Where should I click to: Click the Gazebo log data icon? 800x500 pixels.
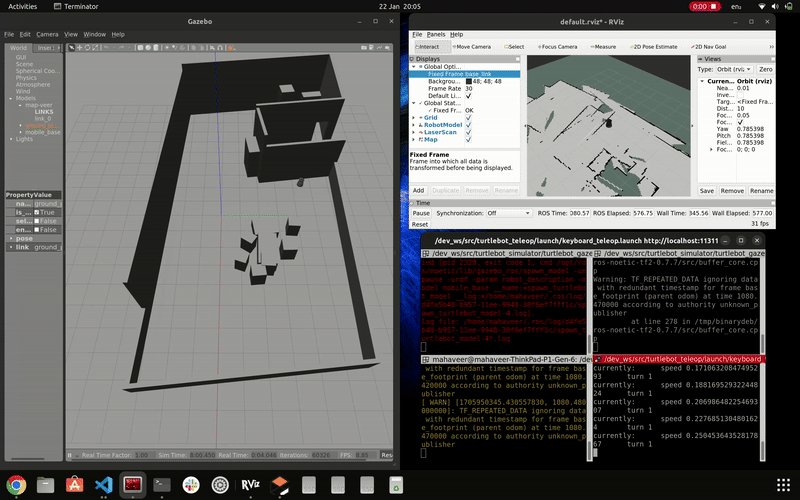point(371,47)
